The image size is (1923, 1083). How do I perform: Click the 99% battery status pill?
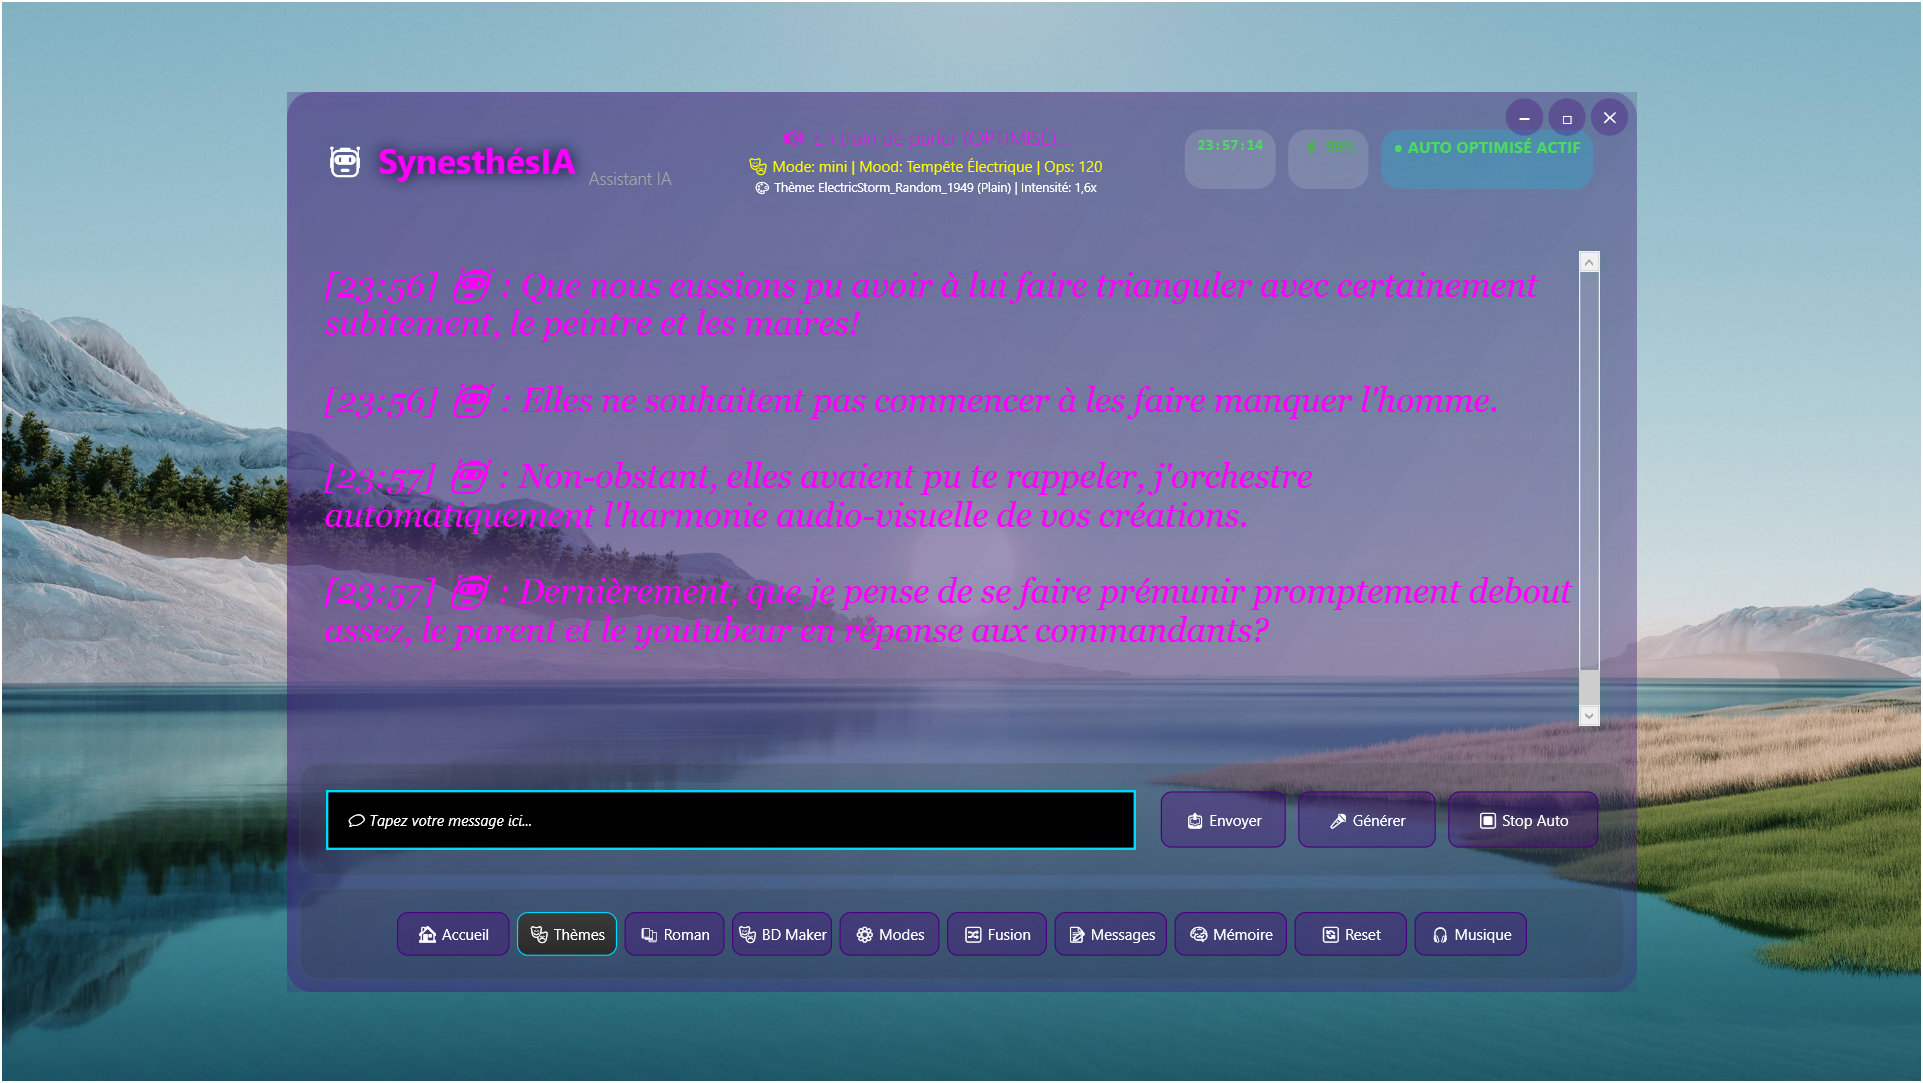[x=1327, y=158]
